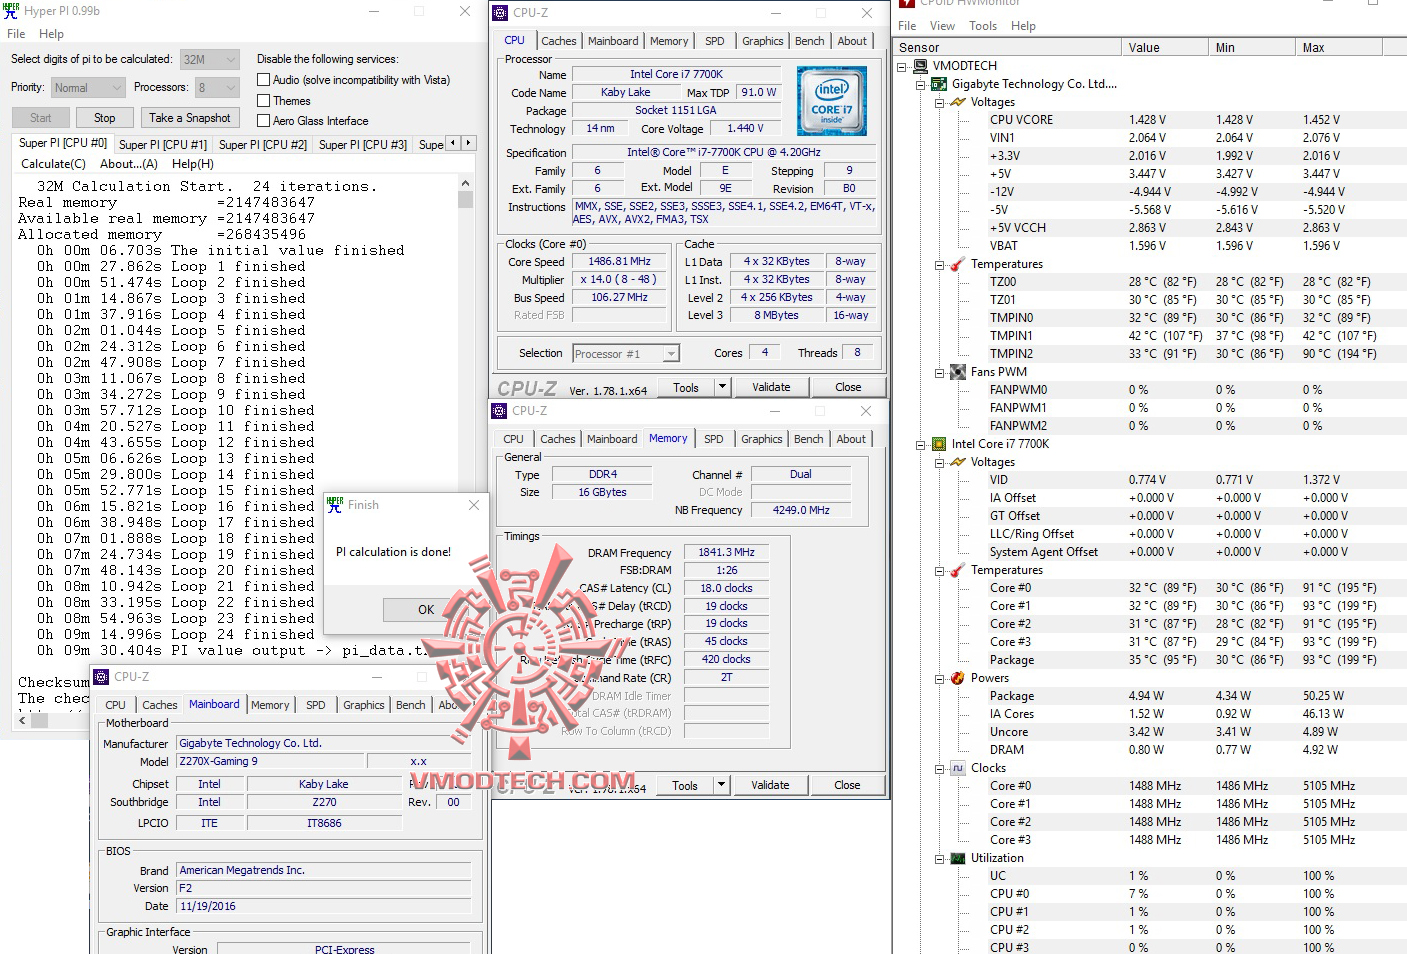Click the Super PI tab strip right arrow
1407x954 pixels.
click(468, 143)
